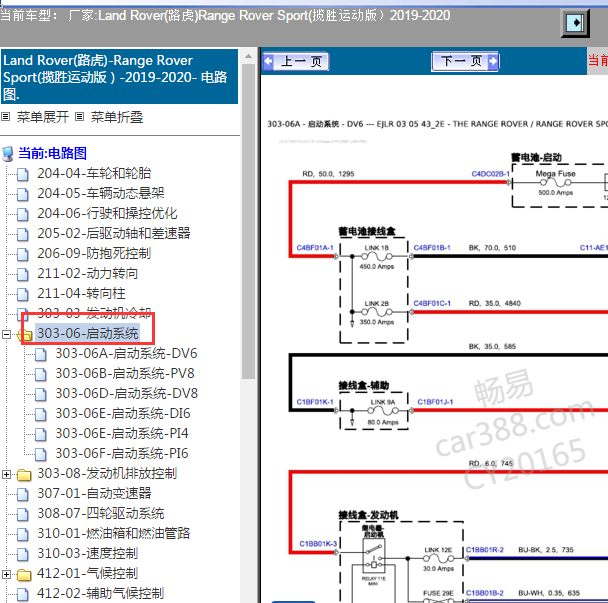
Task: Click page icon of 204-04-车轮和轮胎
Action: (x=22, y=174)
